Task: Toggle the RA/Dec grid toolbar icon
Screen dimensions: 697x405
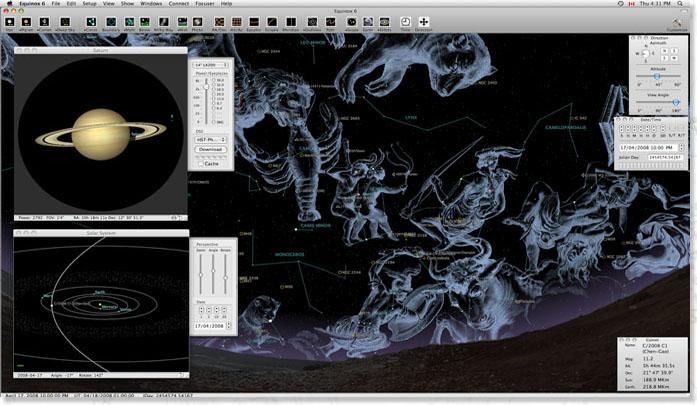Action: pyautogui.click(x=220, y=21)
